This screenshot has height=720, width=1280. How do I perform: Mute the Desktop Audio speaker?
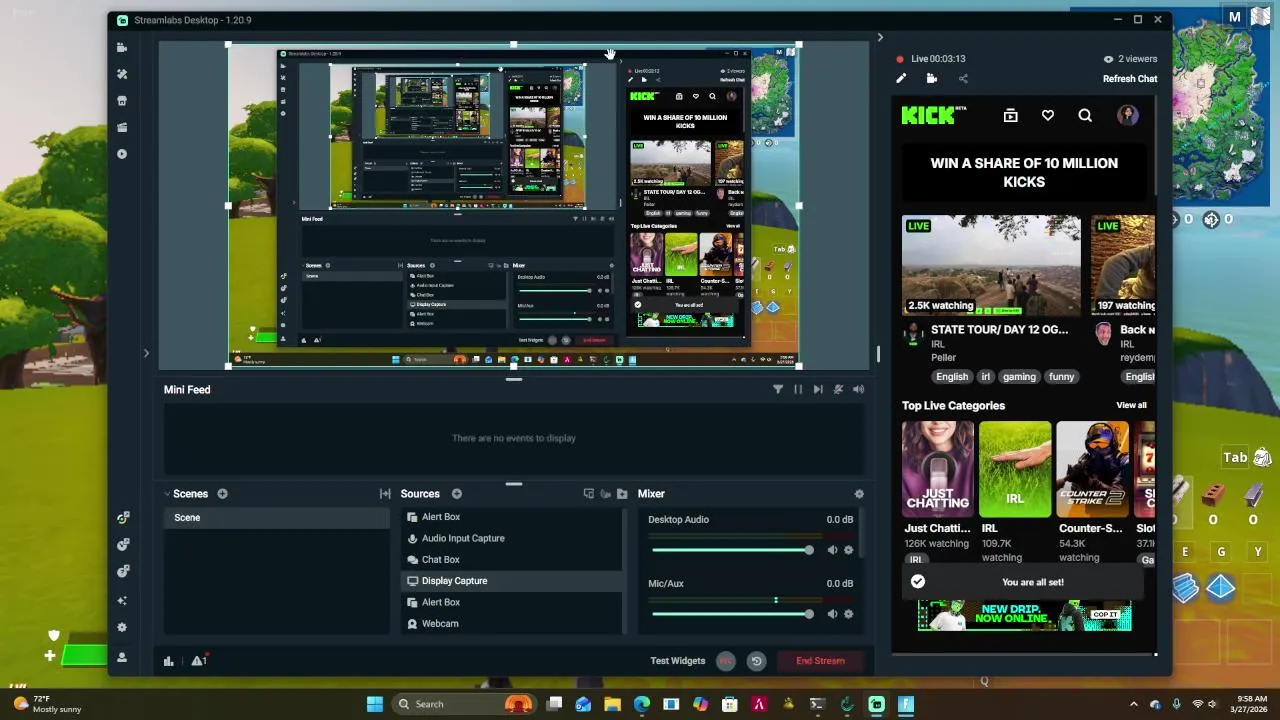tap(832, 550)
